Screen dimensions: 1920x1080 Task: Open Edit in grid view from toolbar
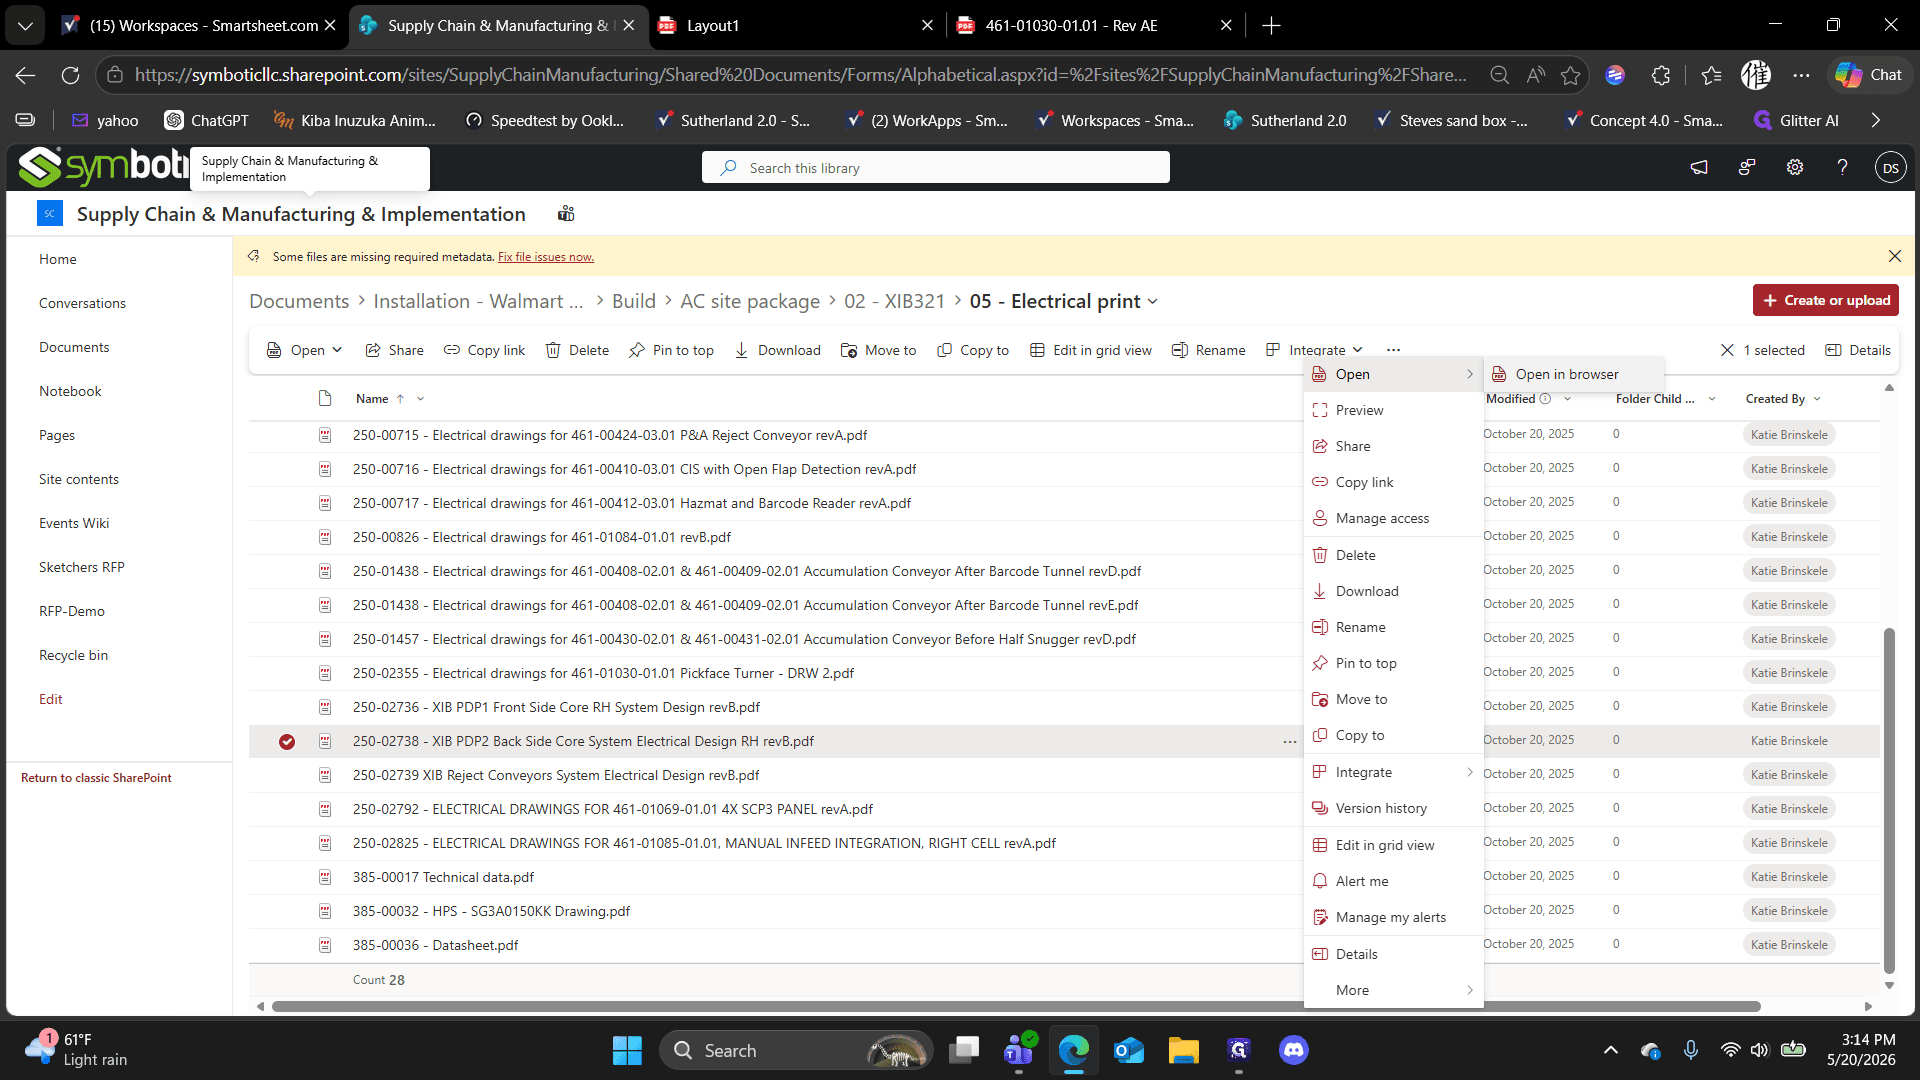(1090, 350)
